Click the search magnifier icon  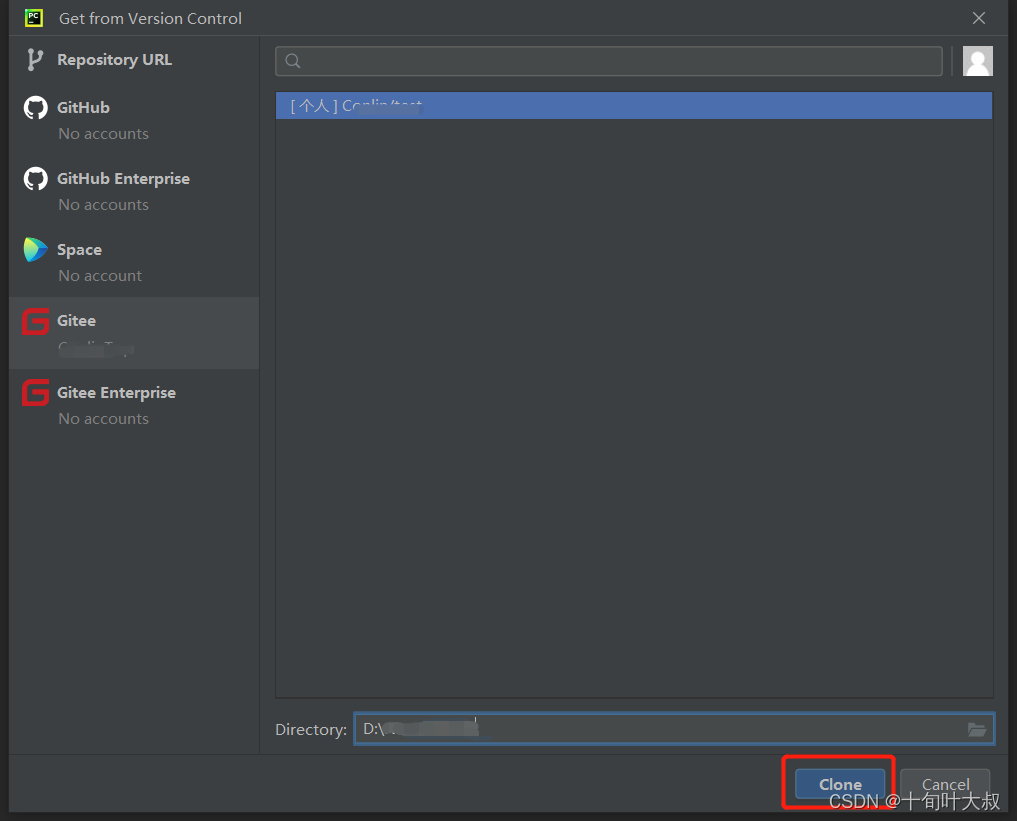293,61
